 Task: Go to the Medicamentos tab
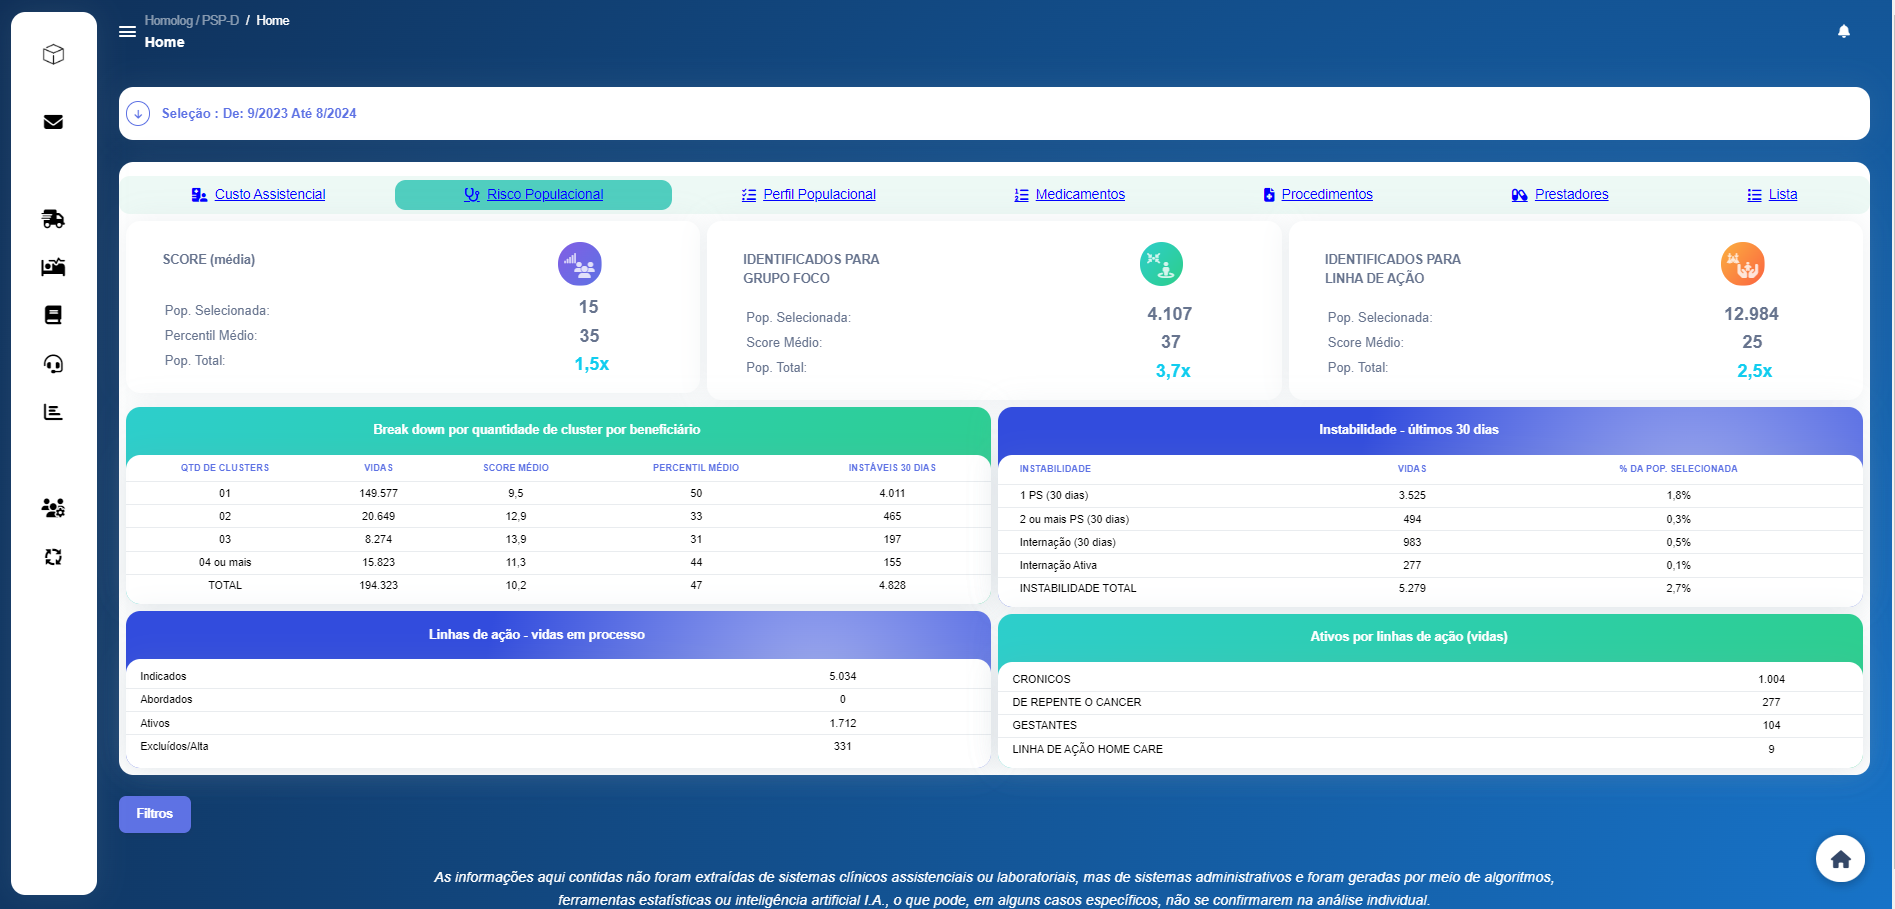(1079, 195)
